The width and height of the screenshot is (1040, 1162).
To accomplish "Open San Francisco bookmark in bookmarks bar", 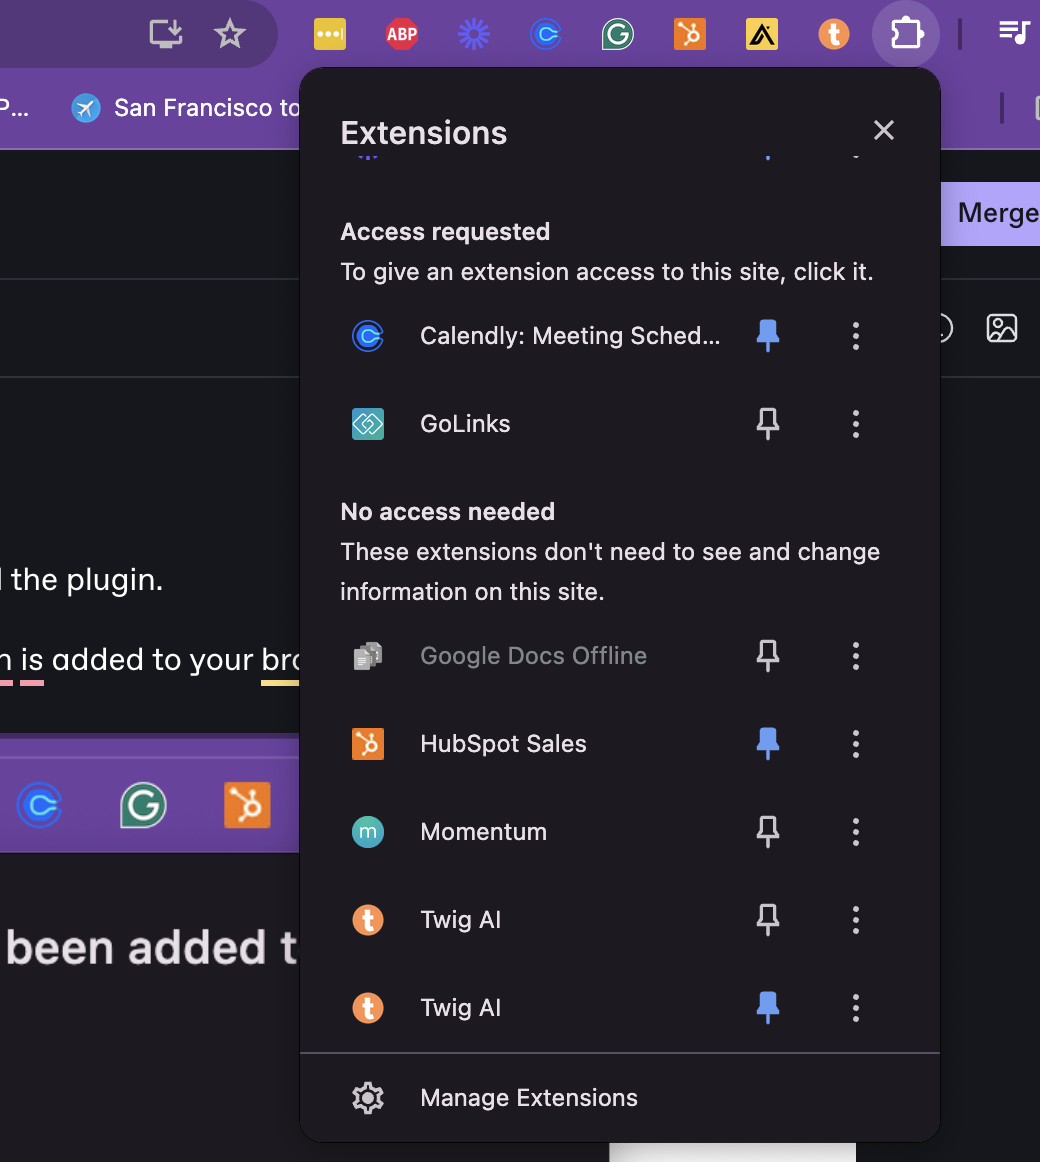I will [x=190, y=108].
